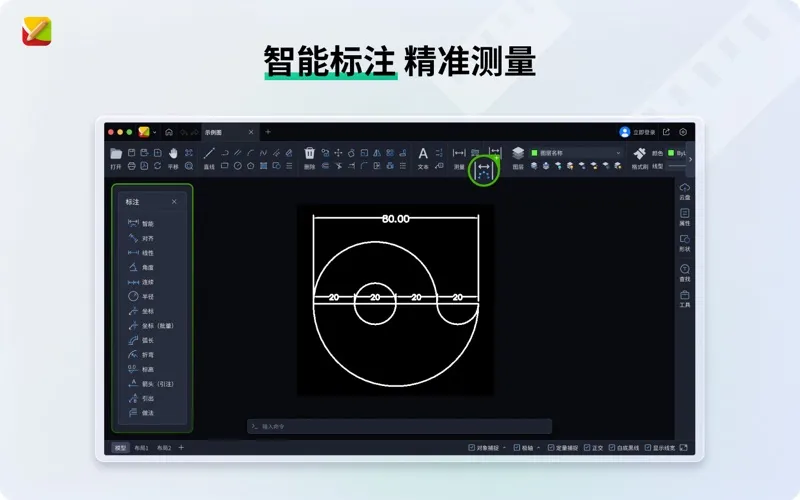Open the app logo dropdown arrow
Image resolution: width=800 pixels, height=500 pixels.
[155, 133]
